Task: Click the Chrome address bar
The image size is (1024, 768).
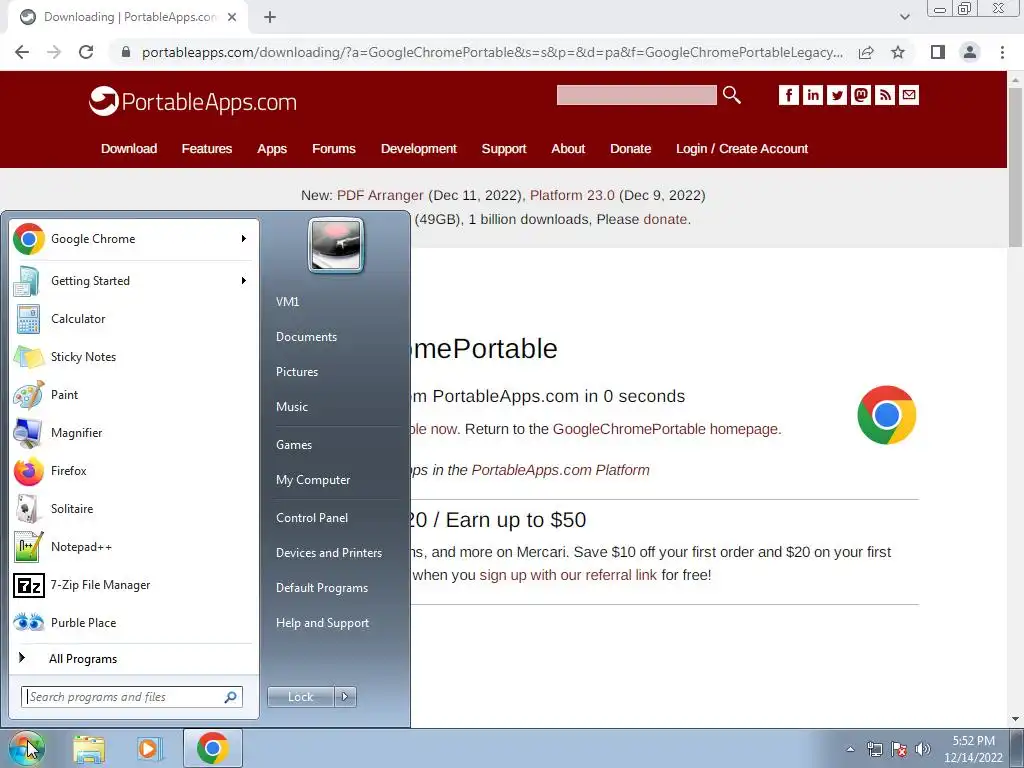Action: (x=492, y=52)
